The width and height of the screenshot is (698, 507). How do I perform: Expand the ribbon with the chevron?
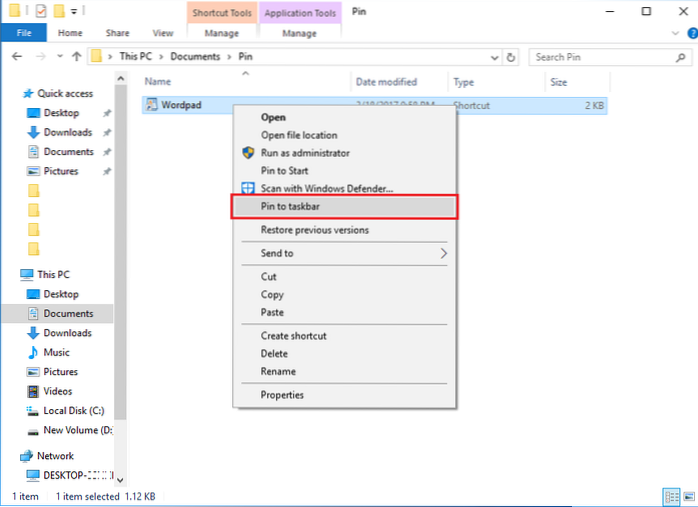coord(673,32)
